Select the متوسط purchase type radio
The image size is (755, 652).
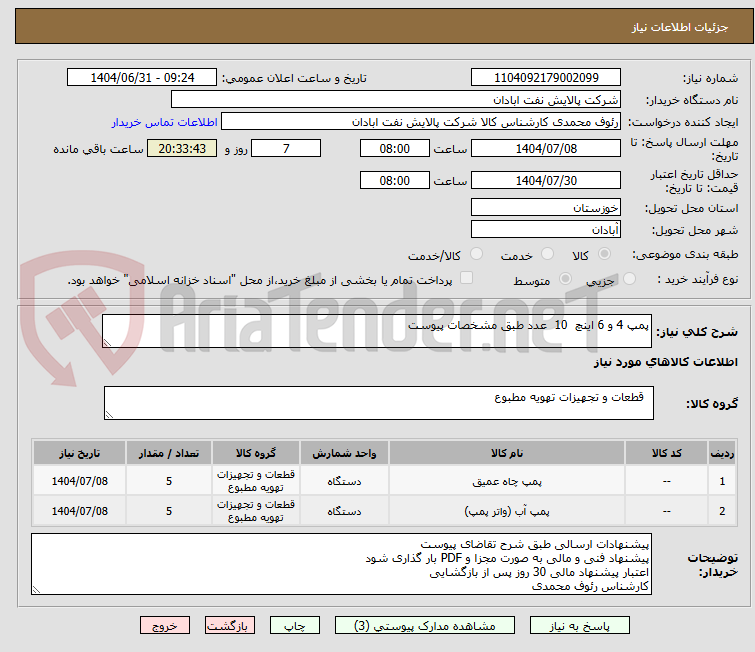tap(565, 279)
